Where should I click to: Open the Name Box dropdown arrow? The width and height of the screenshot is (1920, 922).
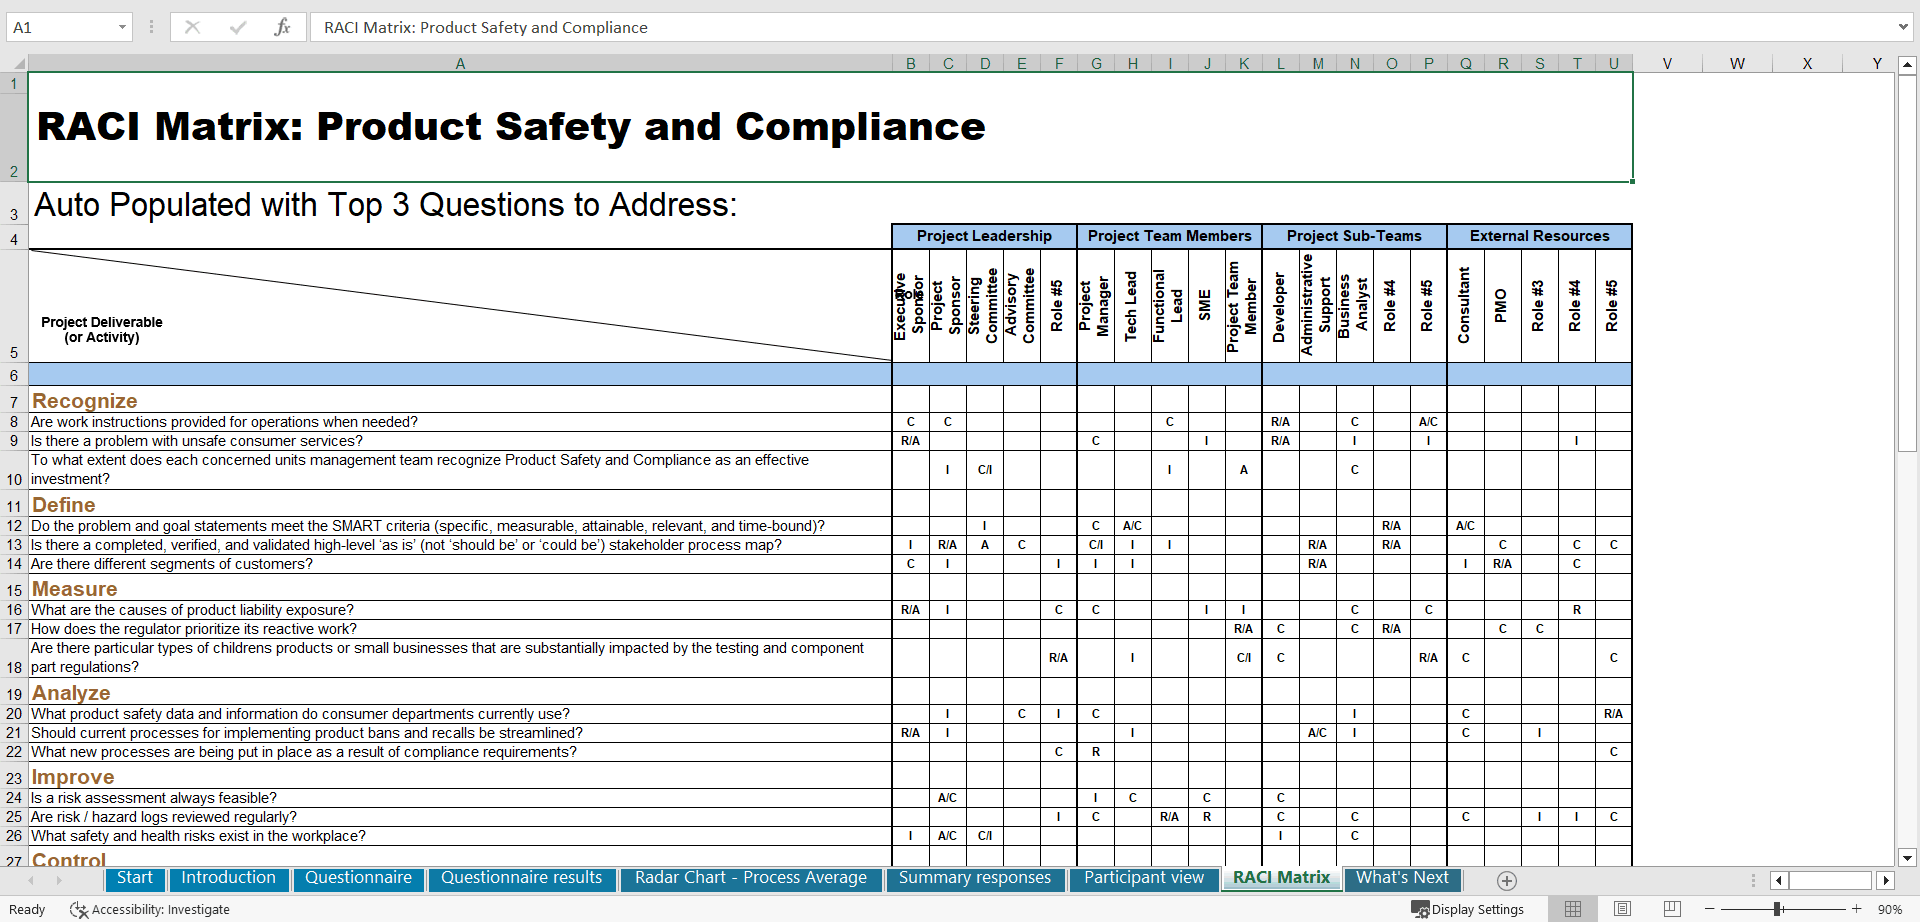point(124,27)
